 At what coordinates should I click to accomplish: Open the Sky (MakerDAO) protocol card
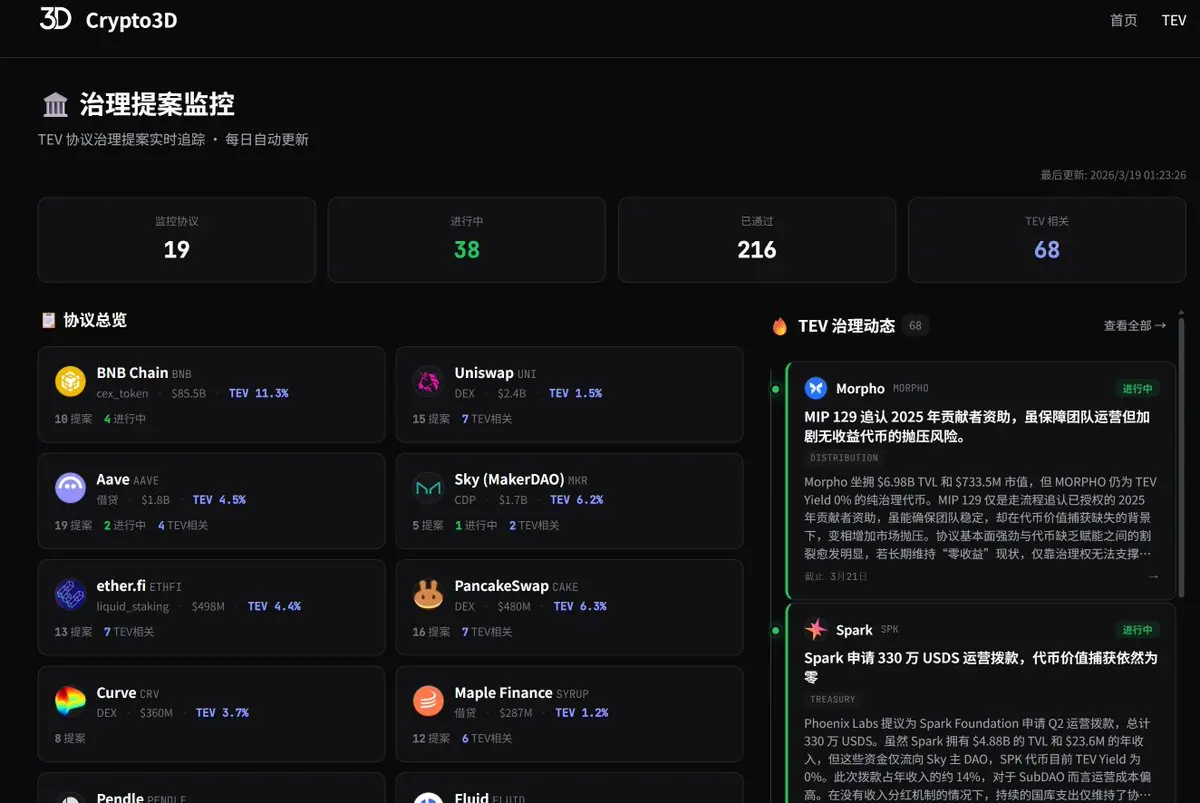569,501
